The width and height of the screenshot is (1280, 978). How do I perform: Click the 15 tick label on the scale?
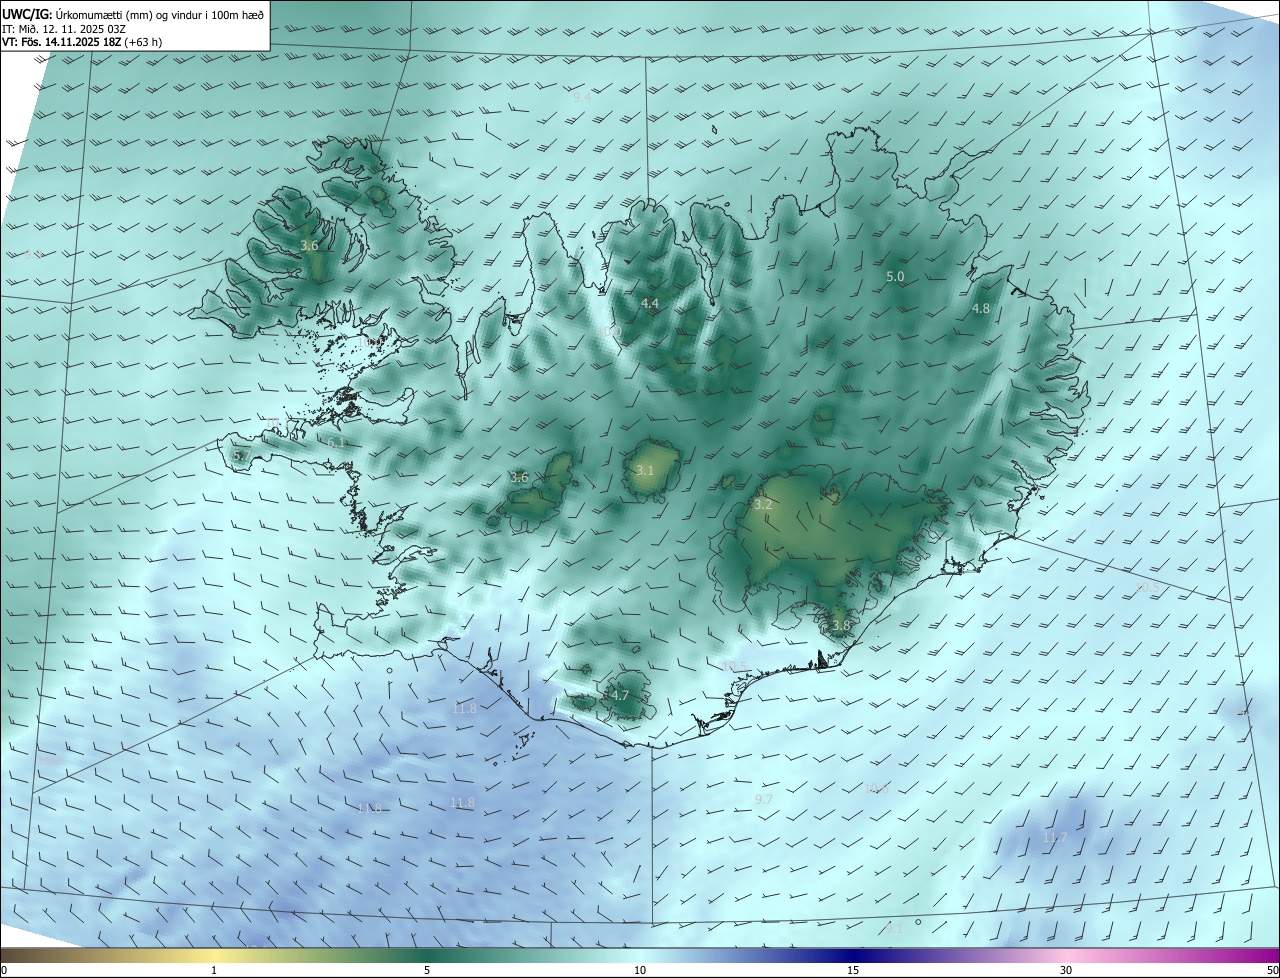[853, 970]
